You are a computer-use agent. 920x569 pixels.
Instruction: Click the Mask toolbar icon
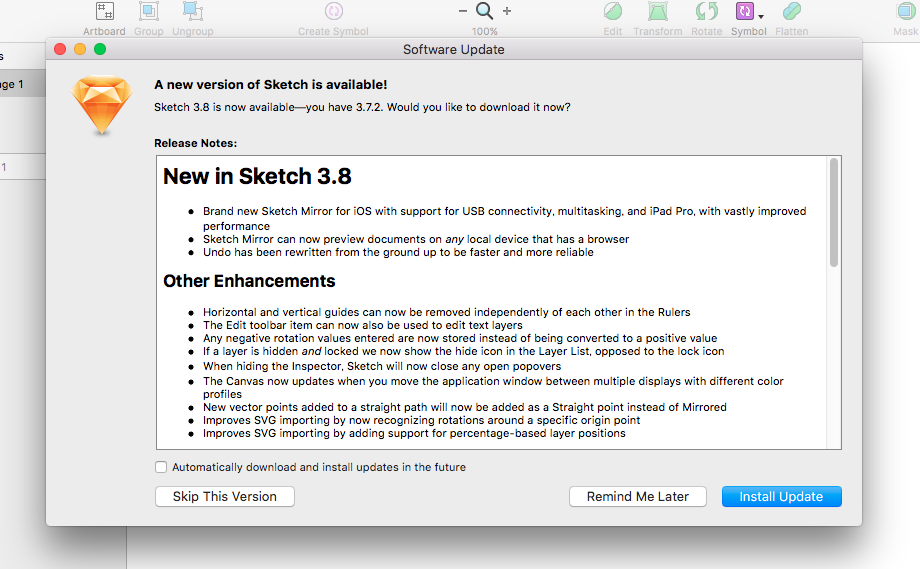point(906,11)
